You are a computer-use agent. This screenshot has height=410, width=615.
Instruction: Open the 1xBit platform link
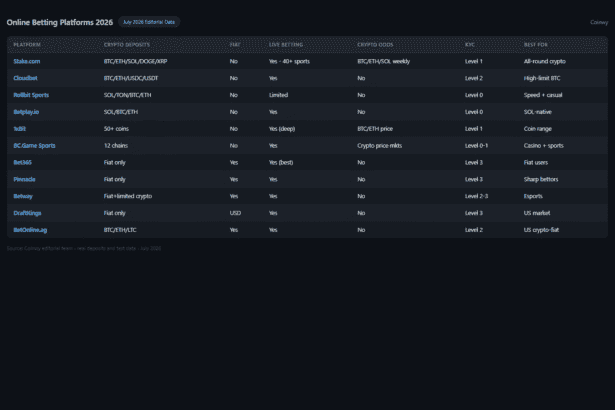coord(20,129)
